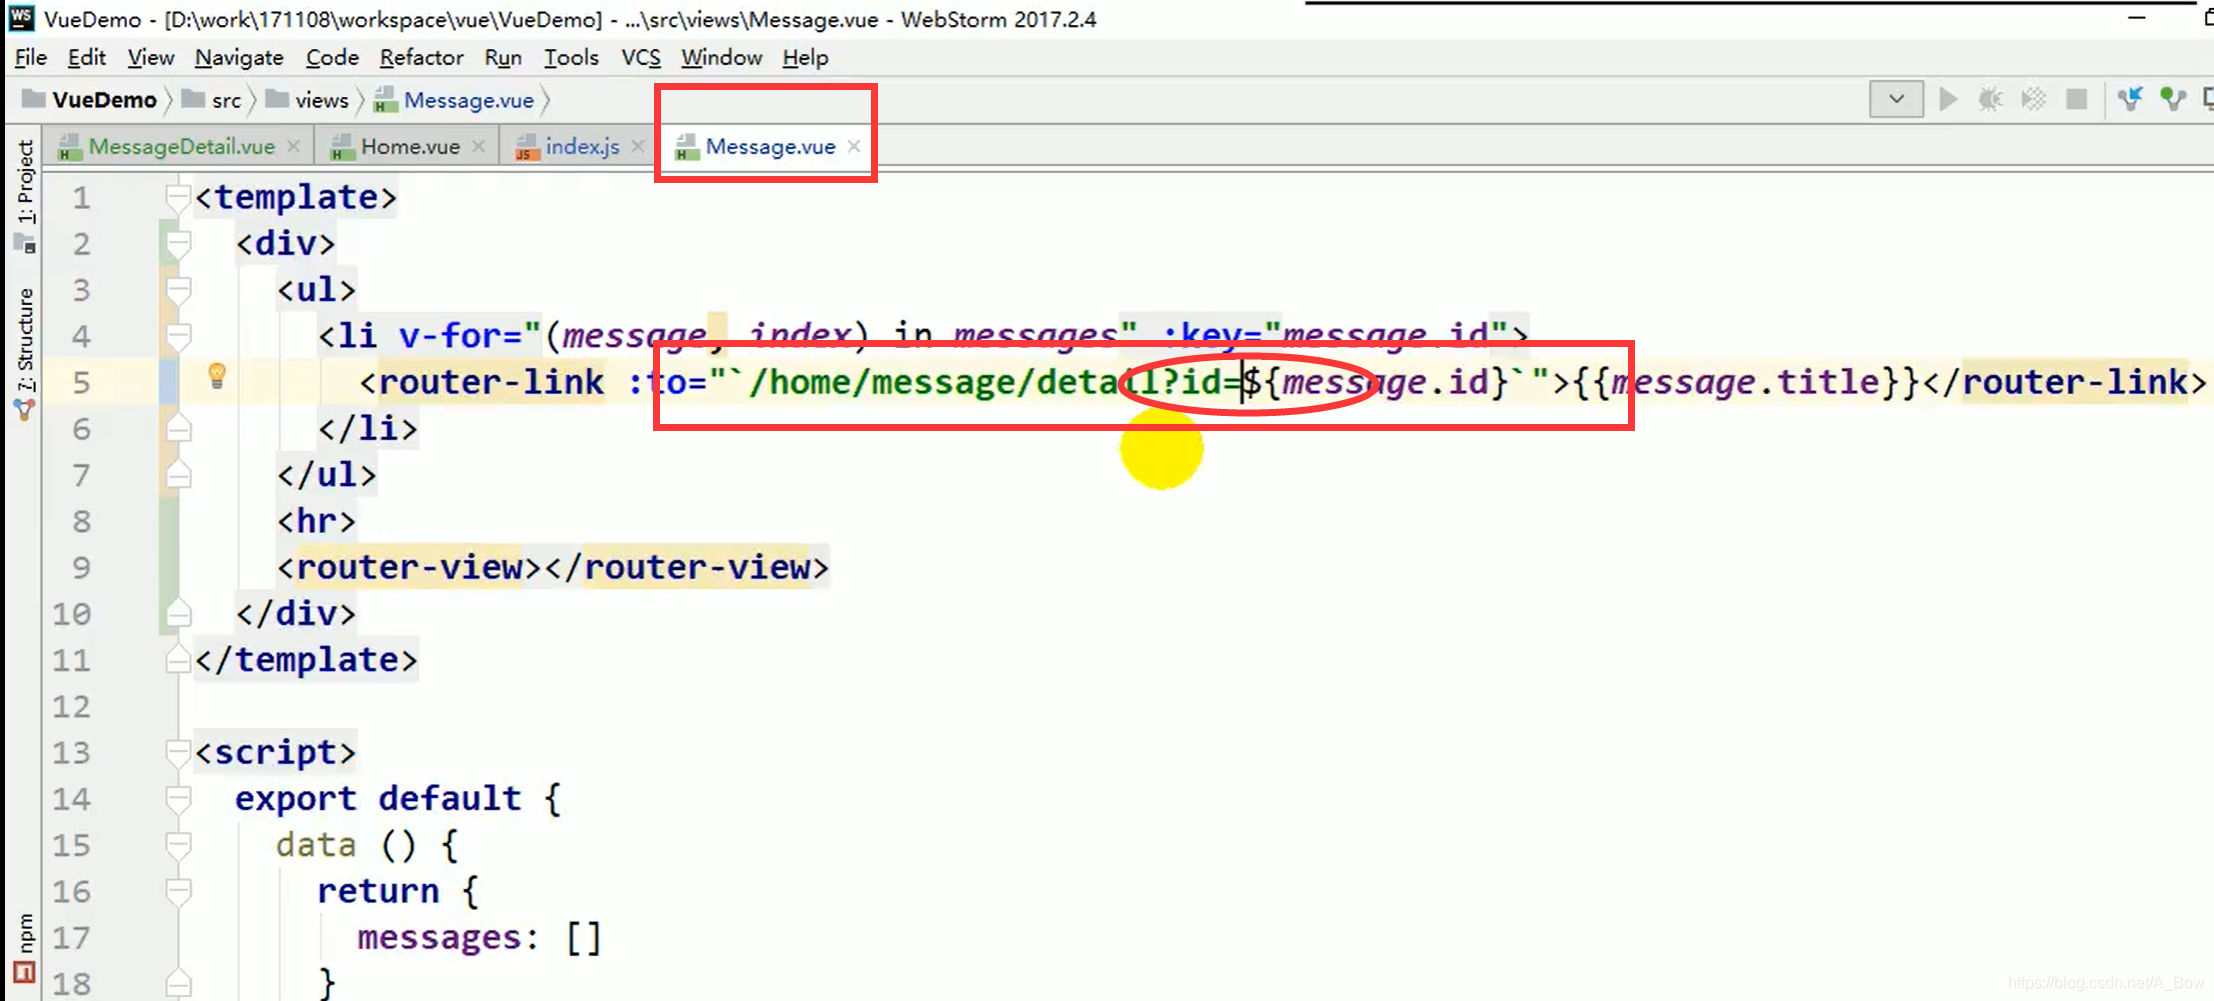Close the Home.vue tab
Viewport: 2214px width, 1001px height.
(x=479, y=146)
